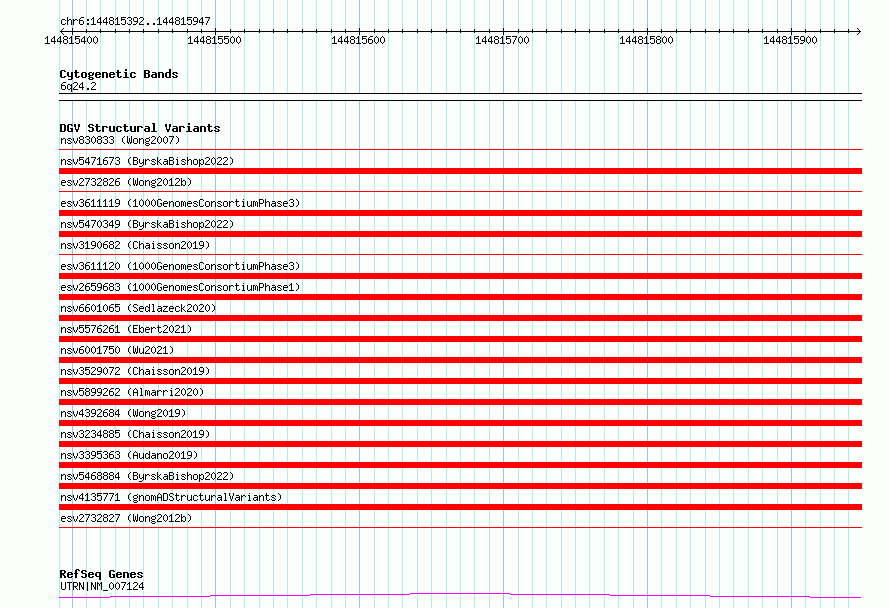The width and height of the screenshot is (890, 608).
Task: Open the esv2732827 (Wong2012b) variant
Action: tap(460, 527)
